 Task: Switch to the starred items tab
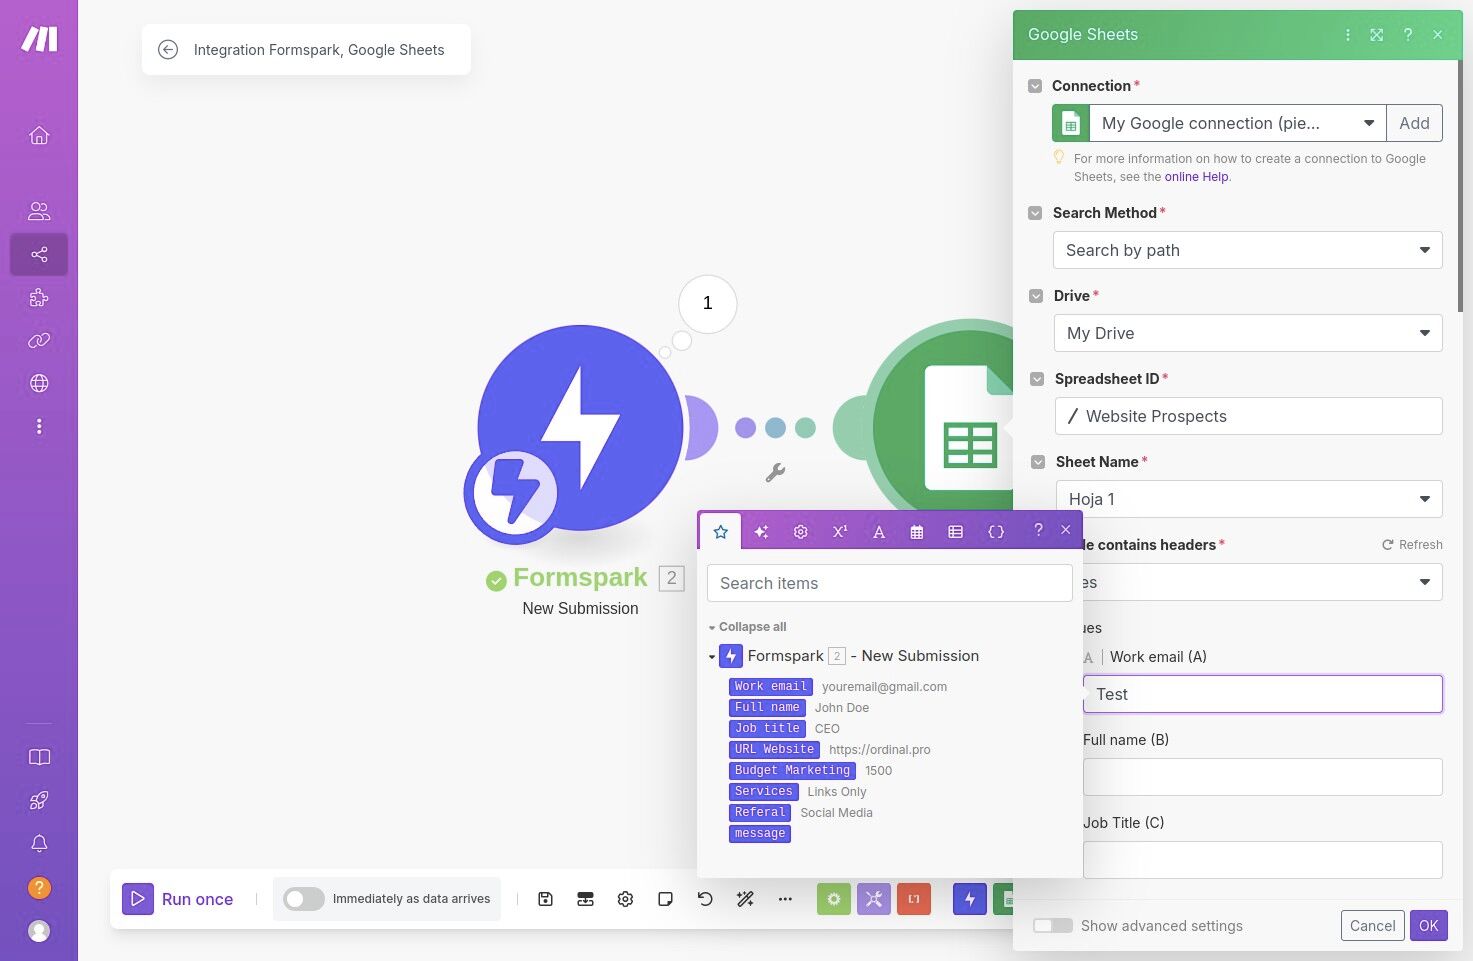(x=721, y=532)
